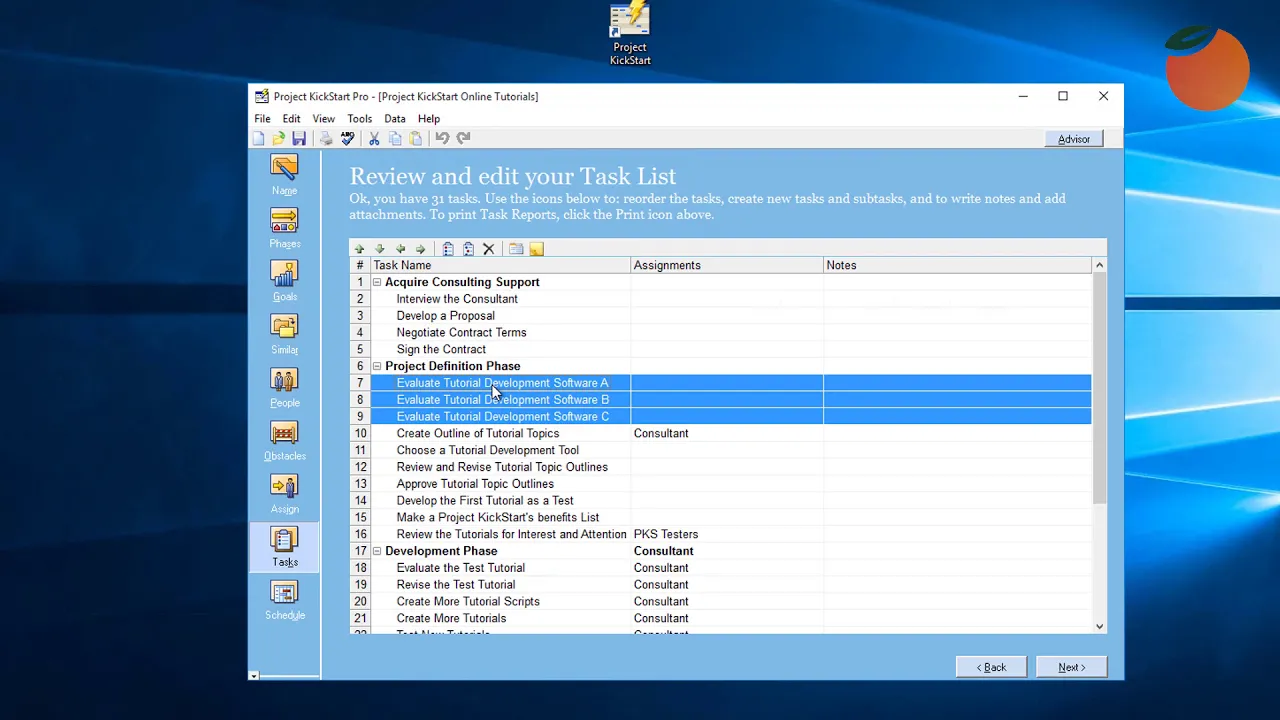Viewport: 1280px width, 720px height.
Task: Select task Develop a Proposal
Action: (x=445, y=316)
